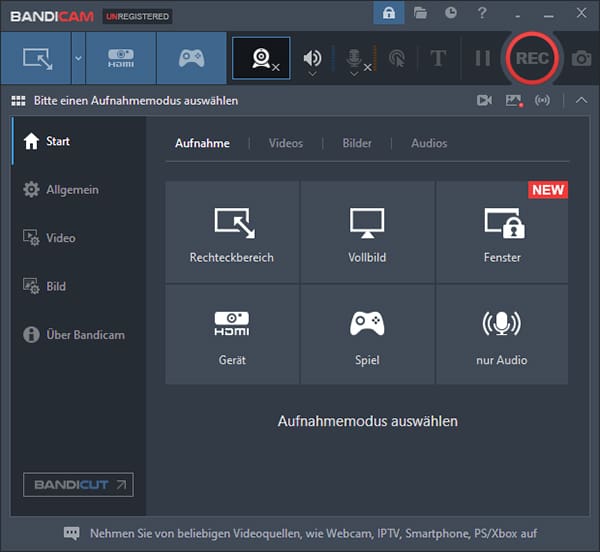Select the Aufnahme tab

pyautogui.click(x=202, y=143)
